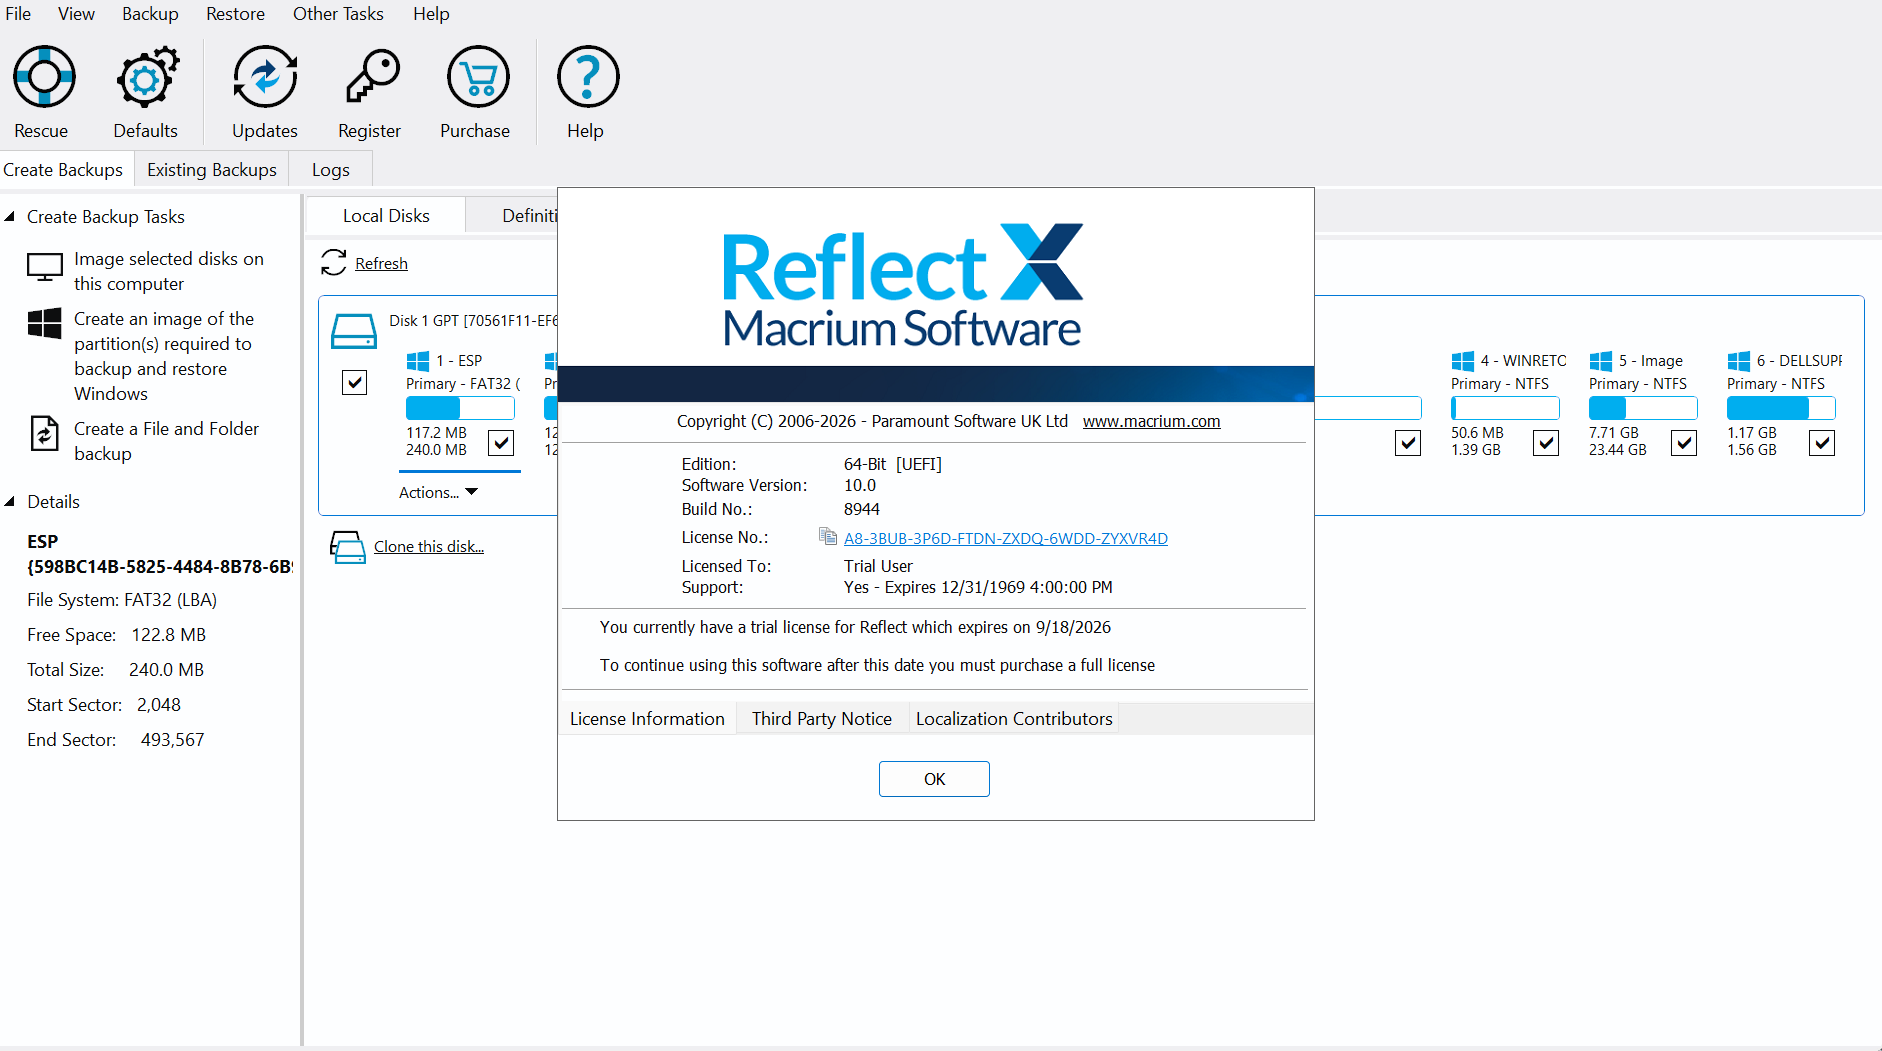1882x1051 pixels.
Task: Select the Create Backups tab
Action: [64, 170]
